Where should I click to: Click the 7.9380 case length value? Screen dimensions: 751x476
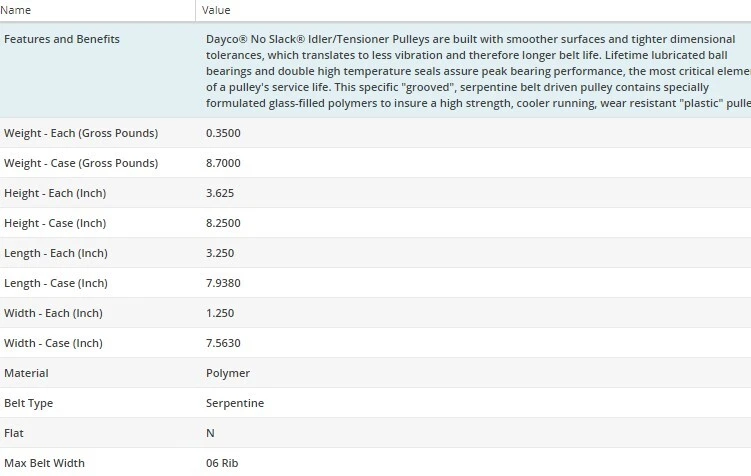[223, 283]
